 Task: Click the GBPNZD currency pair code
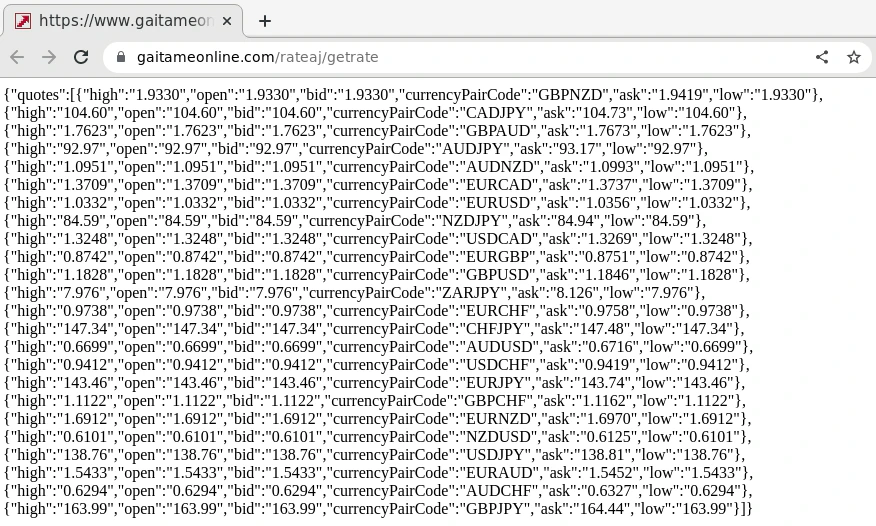point(570,94)
